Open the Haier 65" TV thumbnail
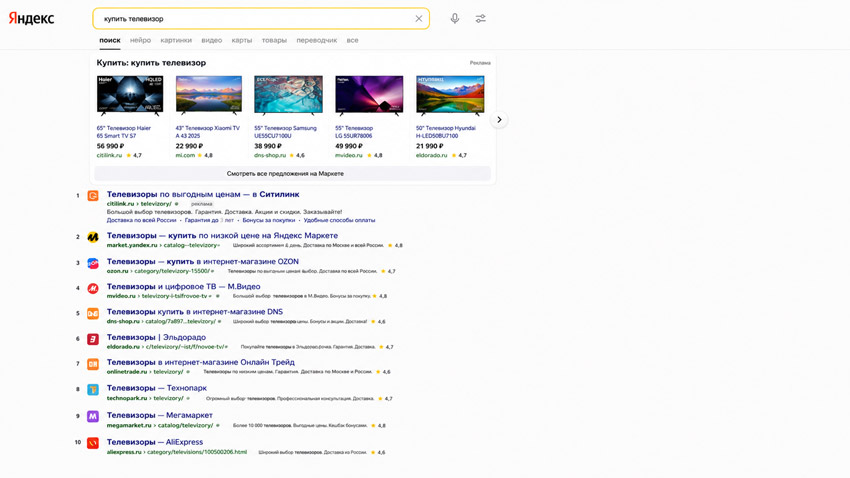The image size is (850, 478). 130,95
